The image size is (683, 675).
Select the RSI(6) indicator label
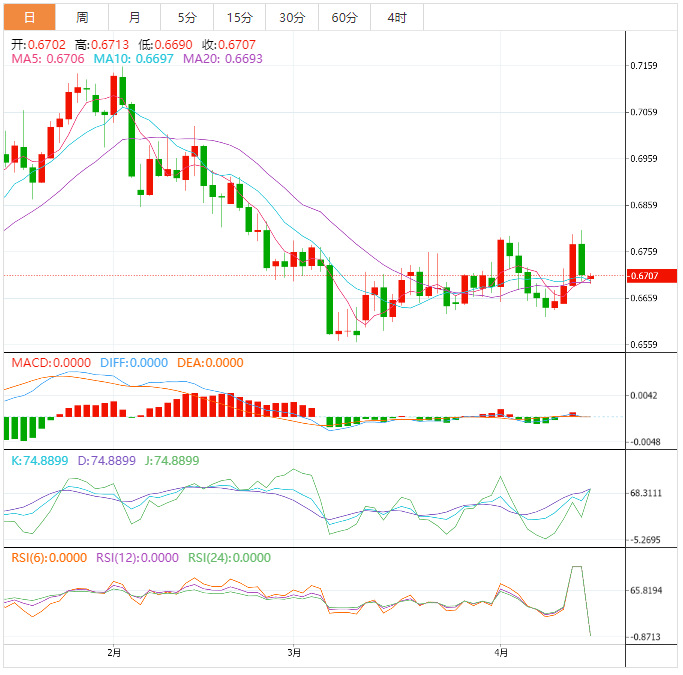tap(50, 558)
